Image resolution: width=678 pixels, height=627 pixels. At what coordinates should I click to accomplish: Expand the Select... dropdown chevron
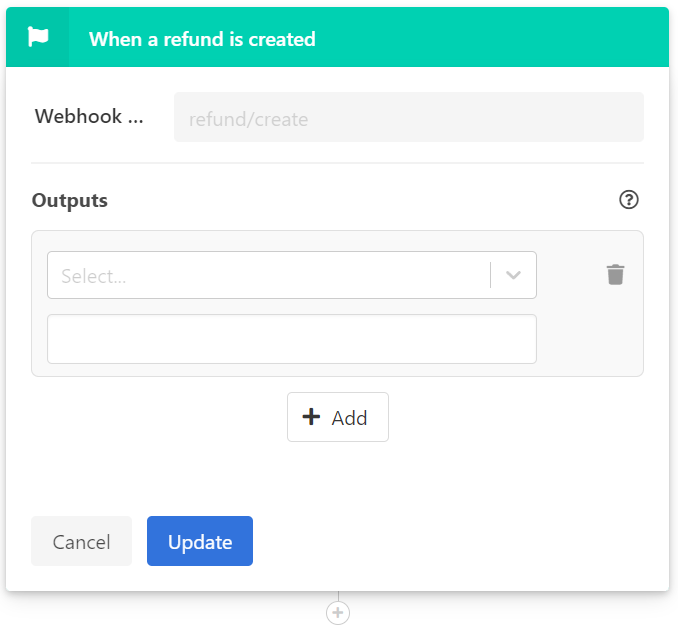[x=513, y=275]
